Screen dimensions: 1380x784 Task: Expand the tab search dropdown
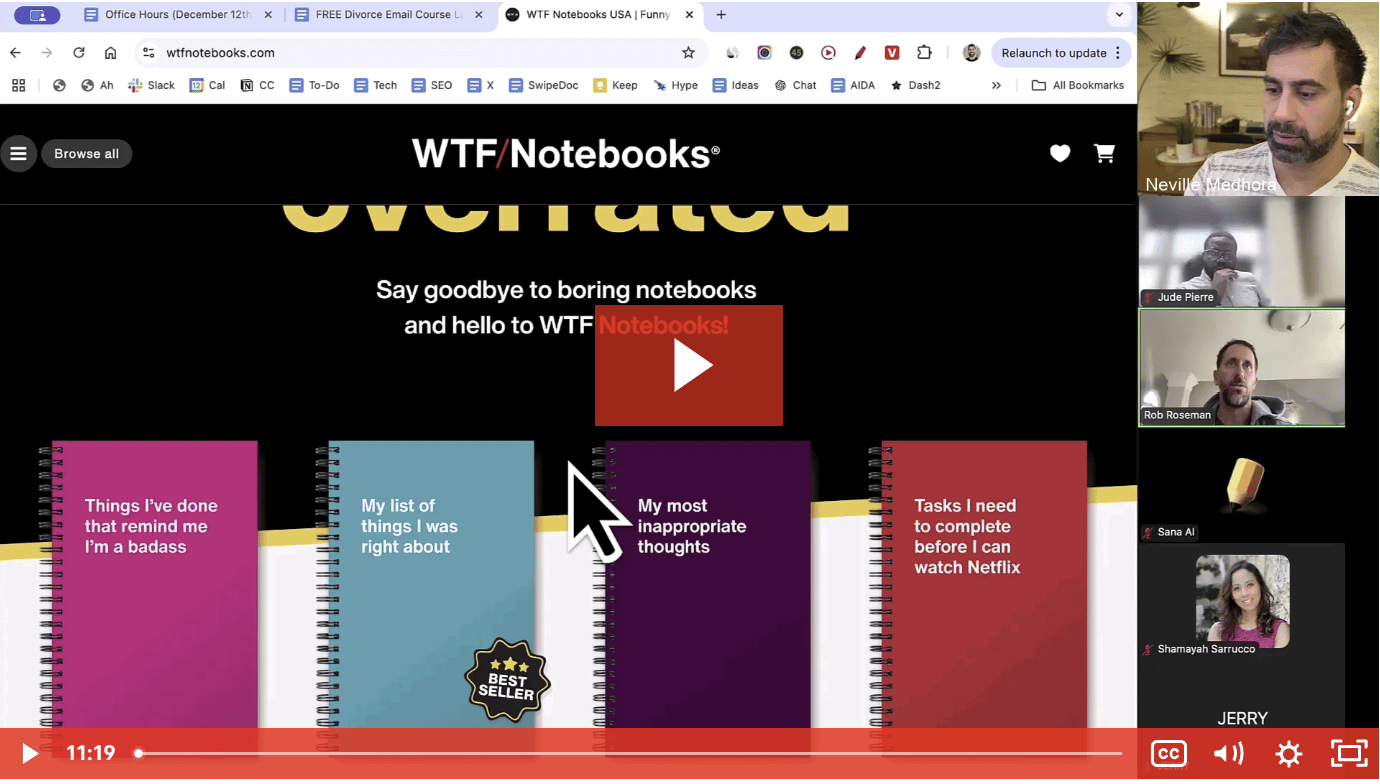[x=1119, y=15]
